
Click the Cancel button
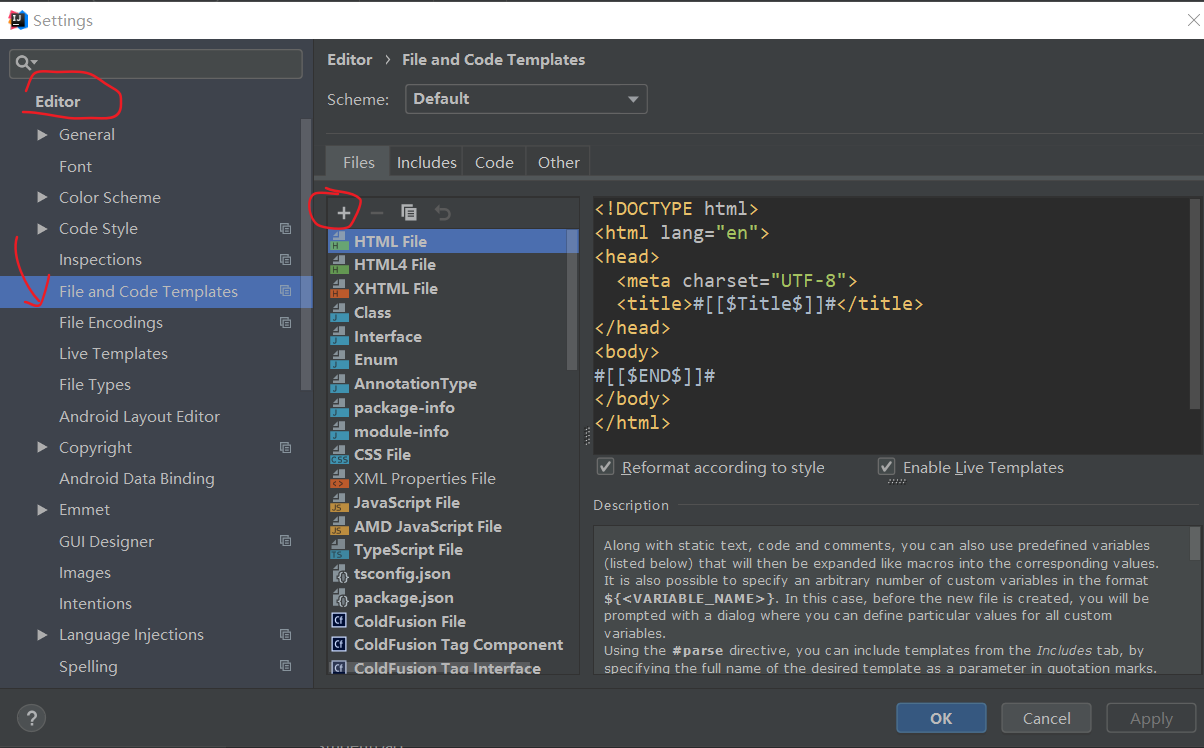coord(1046,718)
